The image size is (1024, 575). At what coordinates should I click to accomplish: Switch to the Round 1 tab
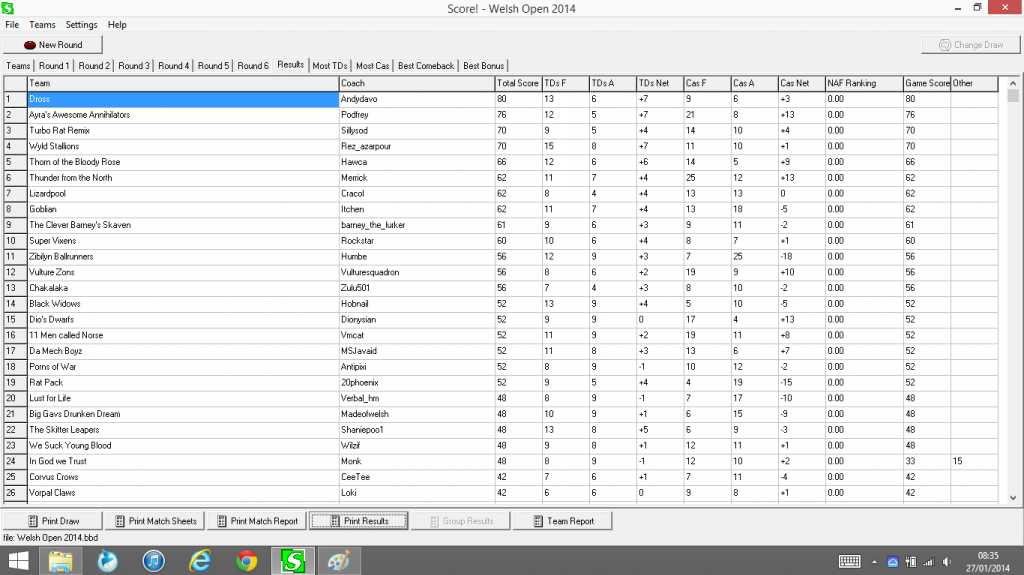point(54,66)
